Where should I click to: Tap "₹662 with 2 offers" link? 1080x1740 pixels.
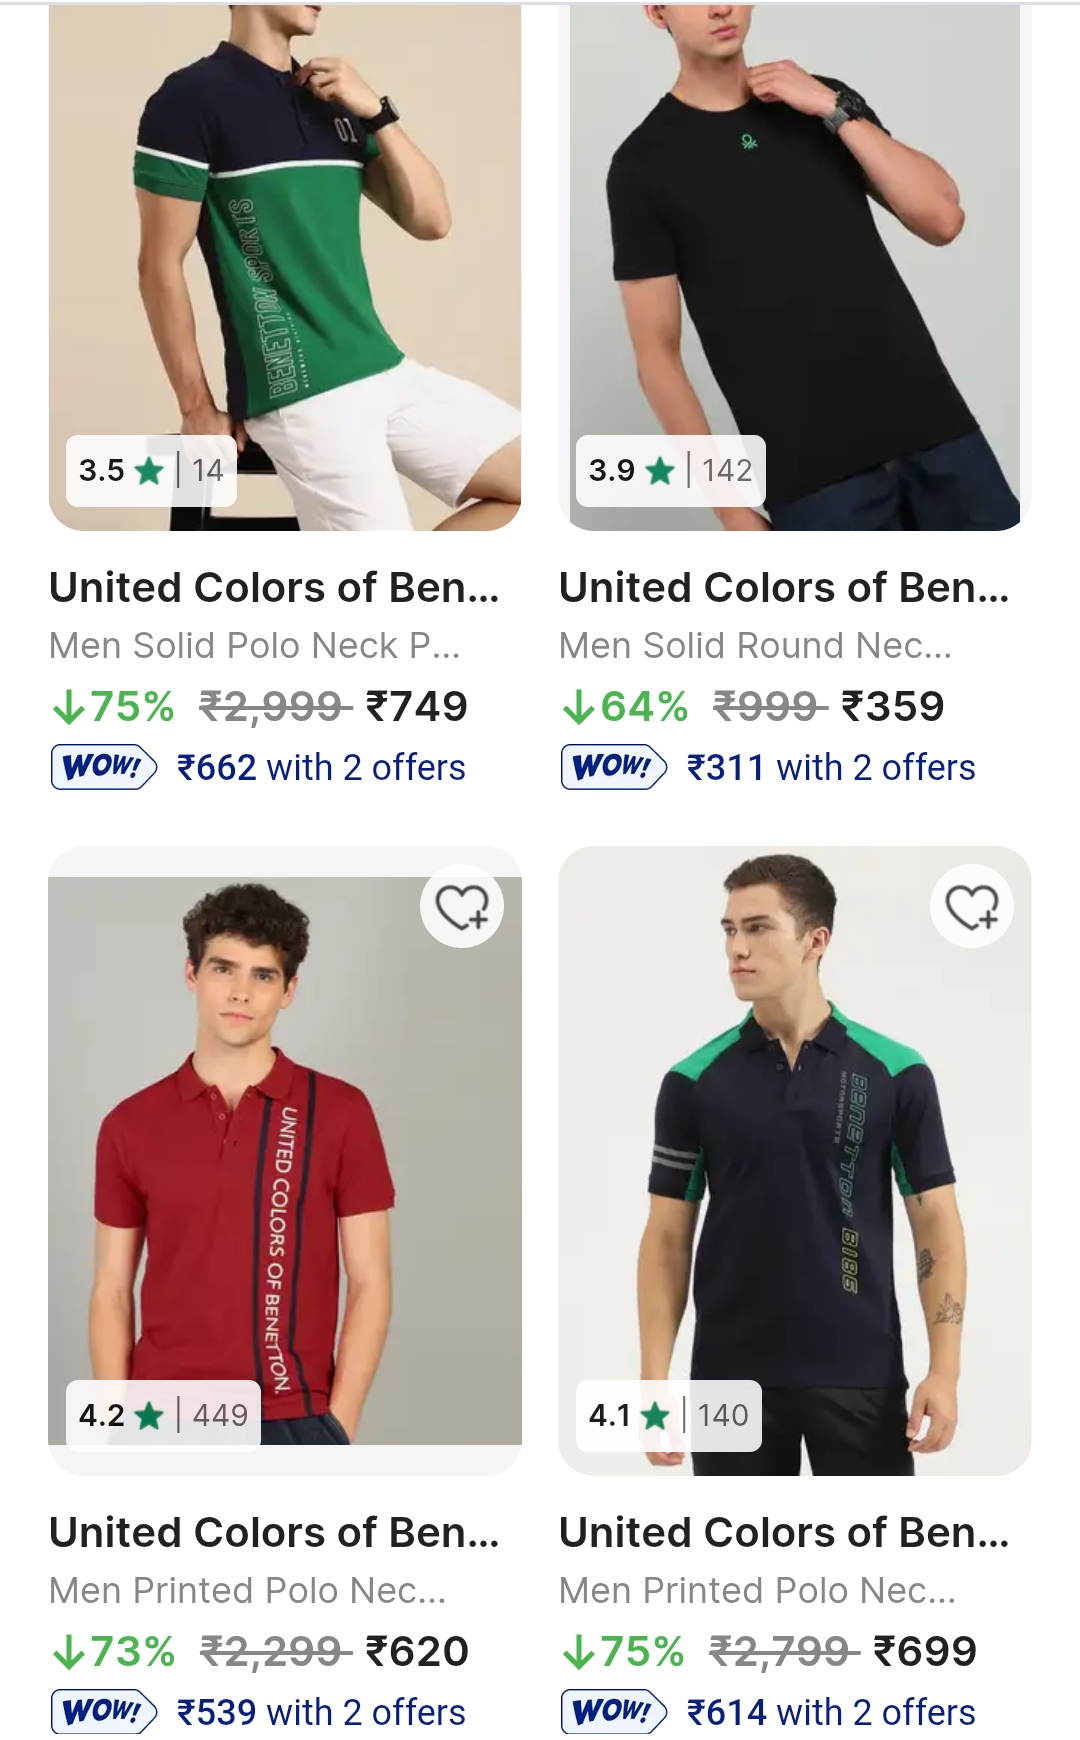(x=321, y=767)
